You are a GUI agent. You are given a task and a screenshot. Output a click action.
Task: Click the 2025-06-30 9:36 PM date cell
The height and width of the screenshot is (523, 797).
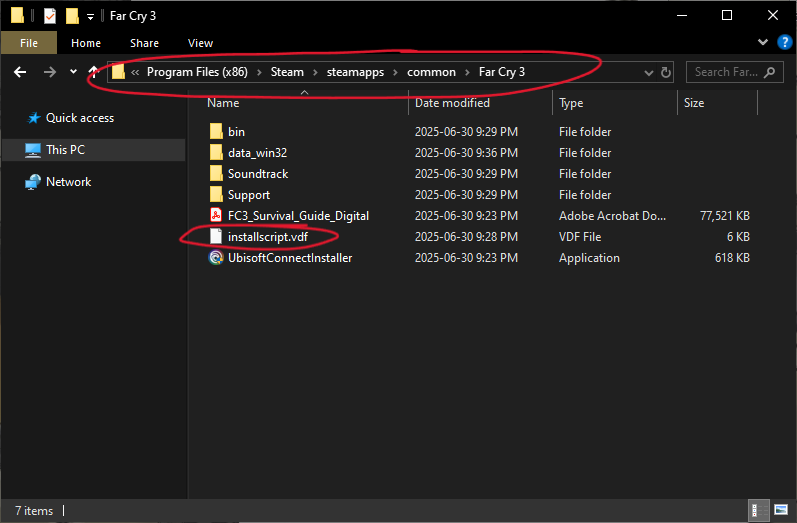pyautogui.click(x=466, y=152)
